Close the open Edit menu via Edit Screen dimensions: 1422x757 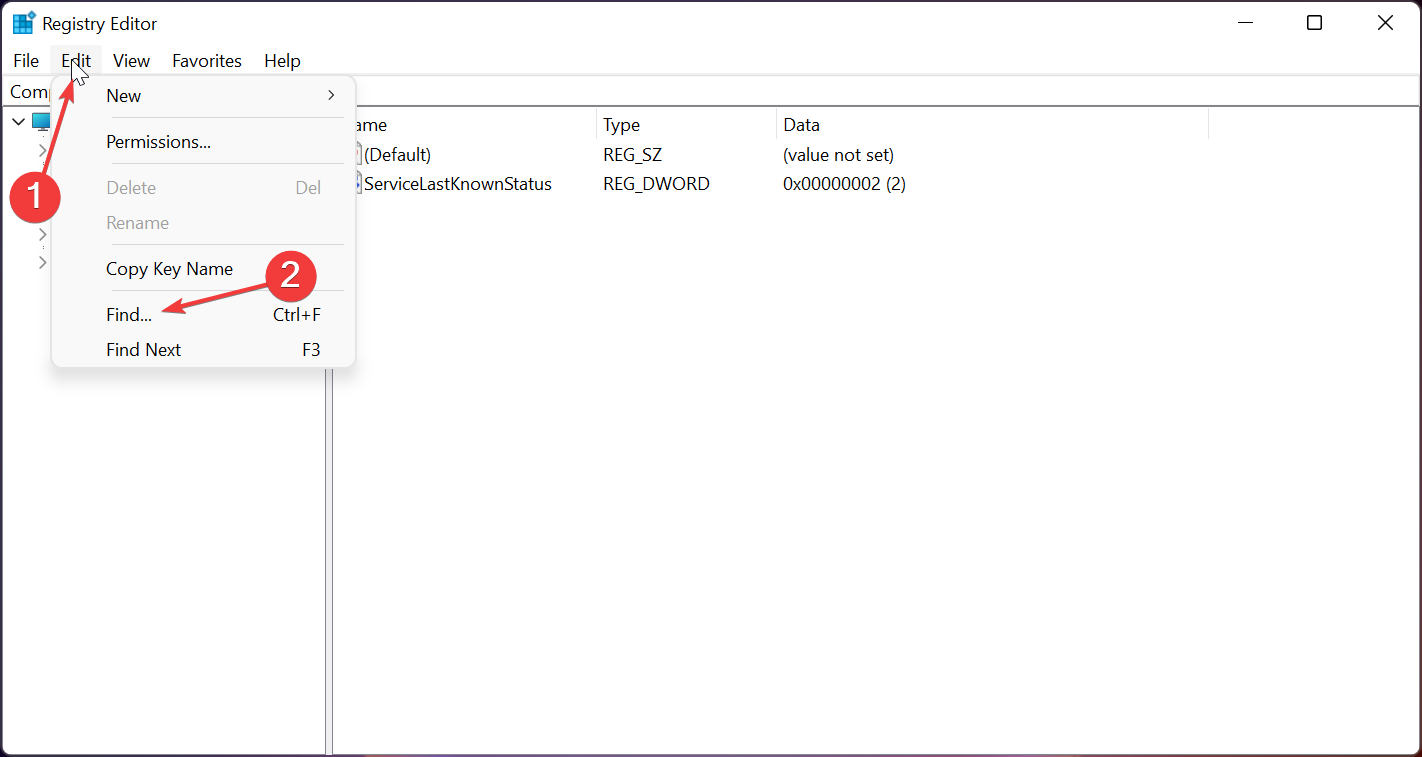click(76, 61)
